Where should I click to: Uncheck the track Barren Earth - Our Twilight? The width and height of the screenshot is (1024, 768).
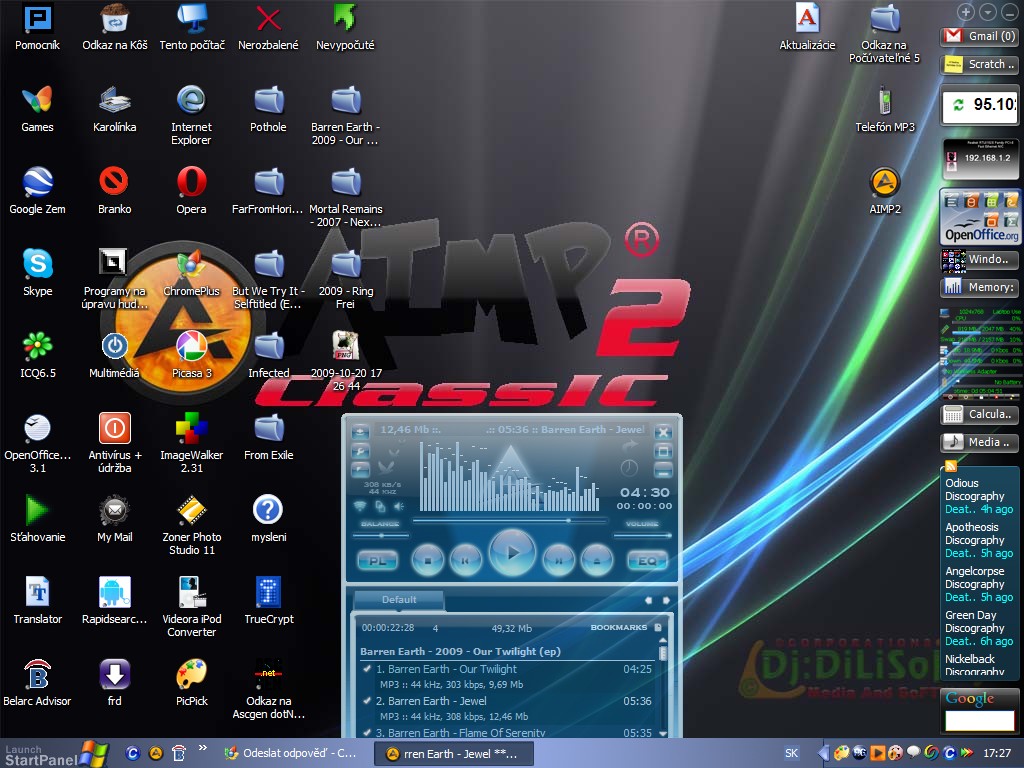click(x=367, y=670)
